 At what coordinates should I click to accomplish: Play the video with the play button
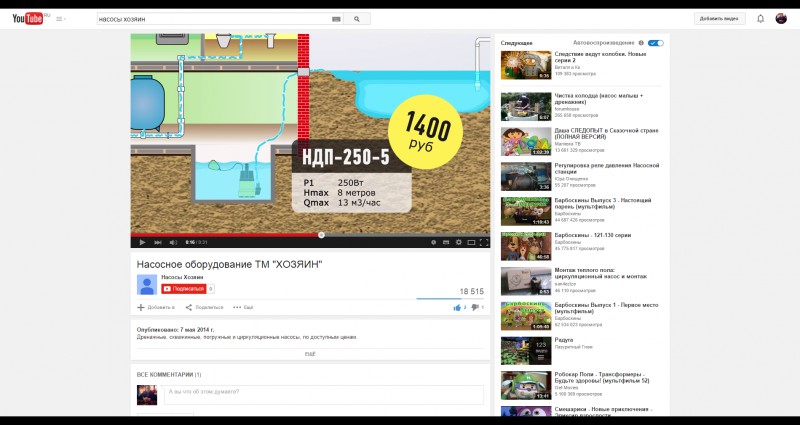142,242
